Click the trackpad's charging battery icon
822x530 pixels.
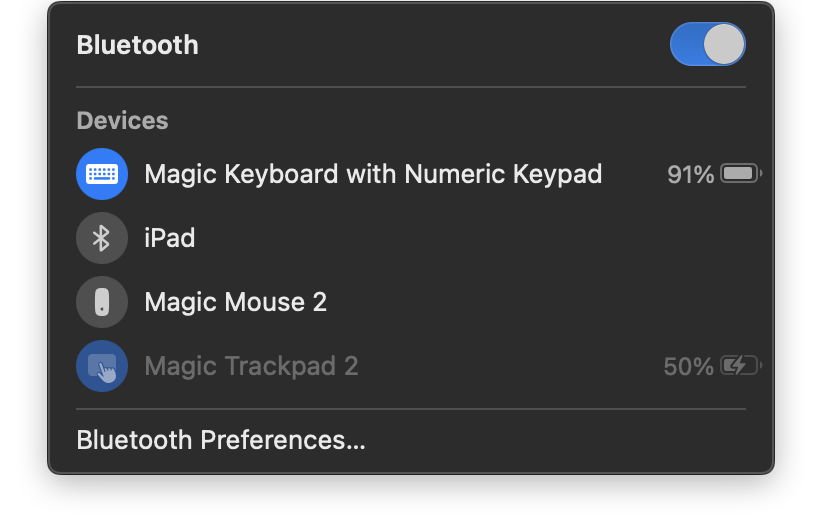coord(740,366)
